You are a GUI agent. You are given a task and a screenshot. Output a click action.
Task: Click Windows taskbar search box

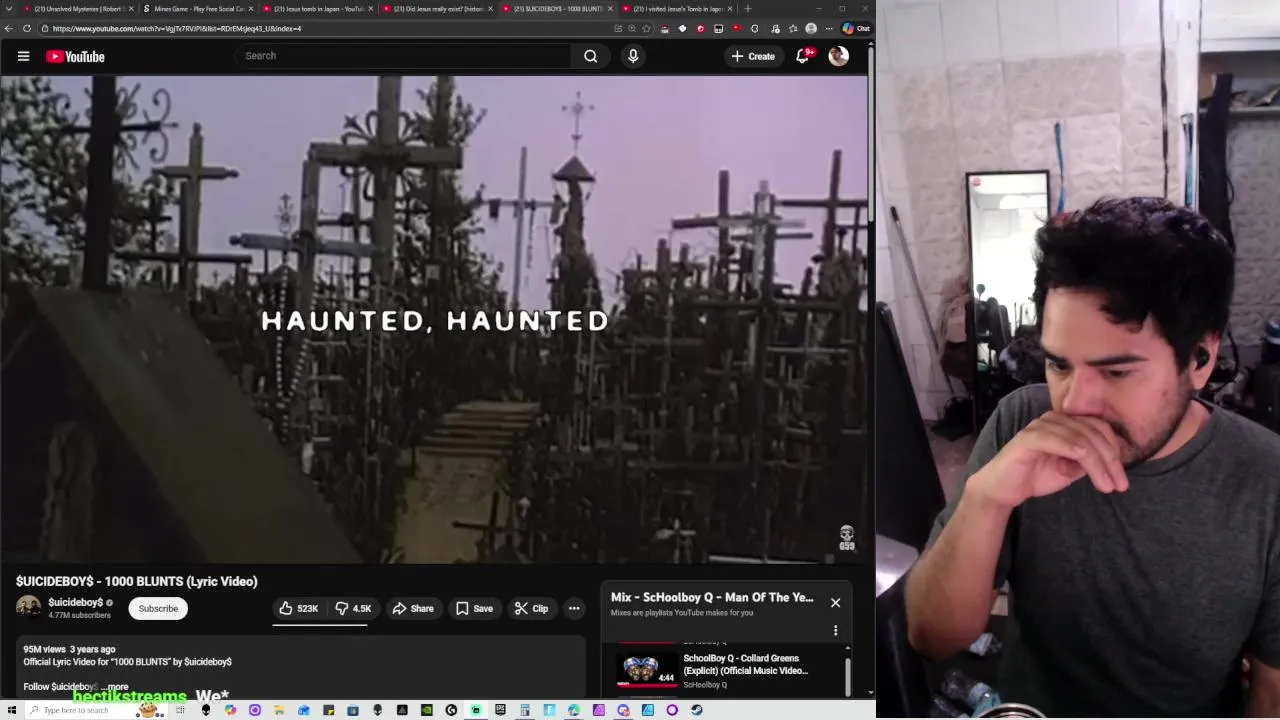tap(95, 710)
